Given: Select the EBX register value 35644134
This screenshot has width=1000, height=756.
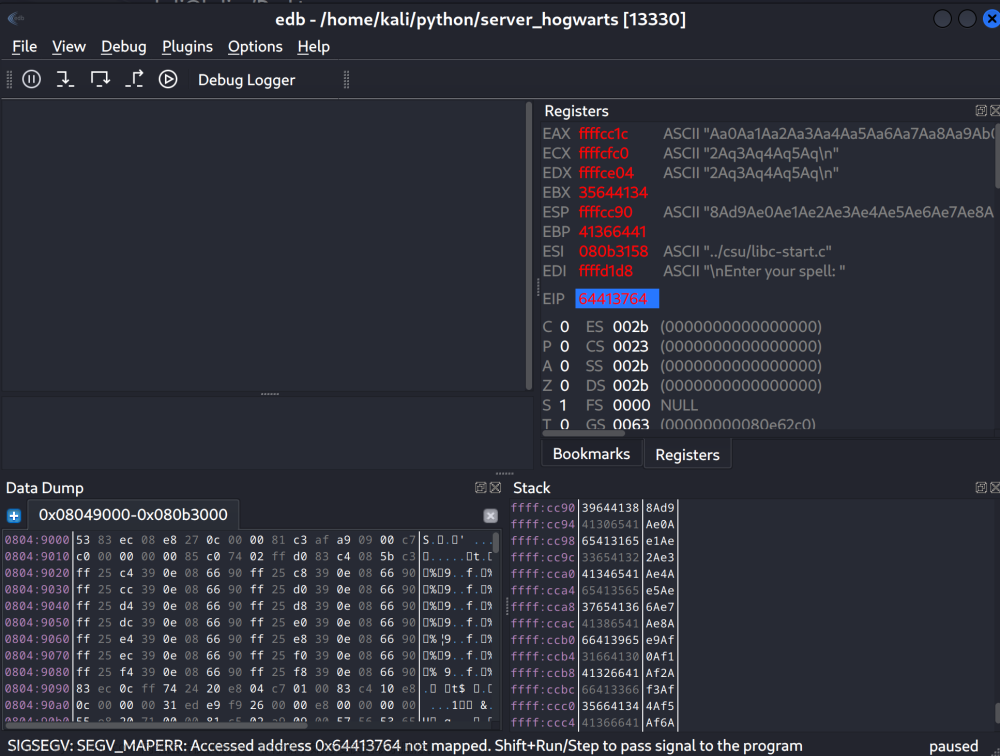Looking at the screenshot, I should (x=613, y=193).
